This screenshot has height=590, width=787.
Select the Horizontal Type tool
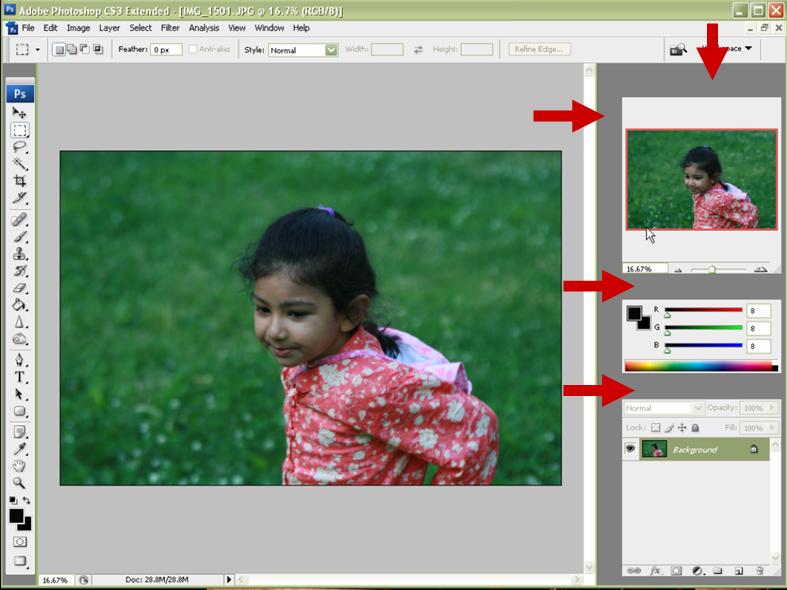[x=20, y=378]
